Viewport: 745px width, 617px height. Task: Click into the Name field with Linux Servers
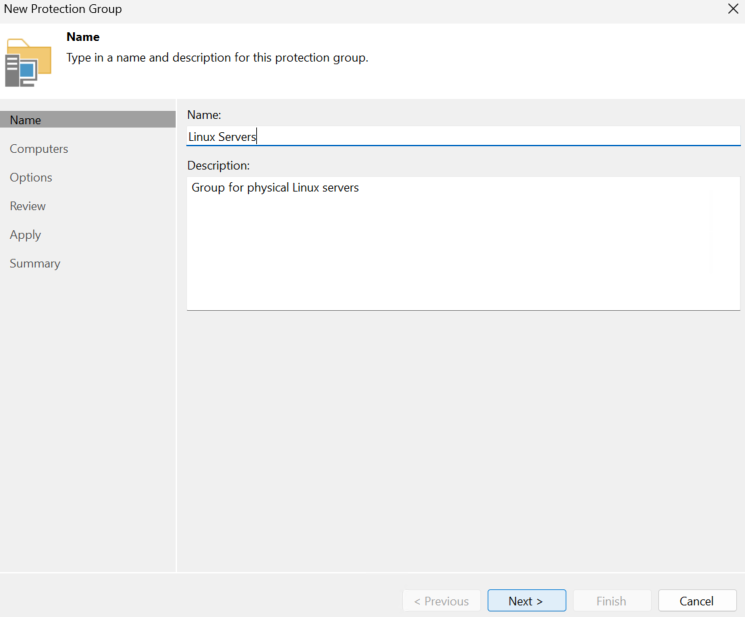[463, 136]
